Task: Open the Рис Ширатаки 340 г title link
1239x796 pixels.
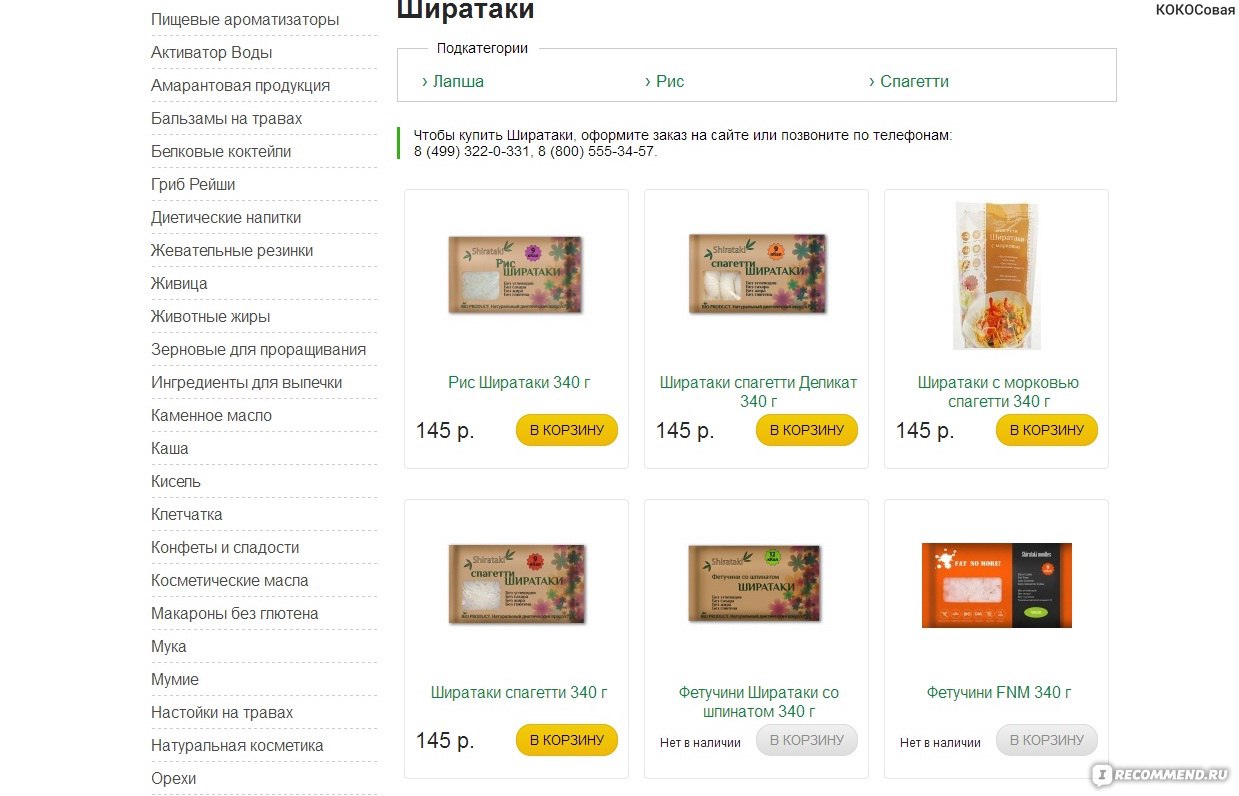Action: coord(519,382)
